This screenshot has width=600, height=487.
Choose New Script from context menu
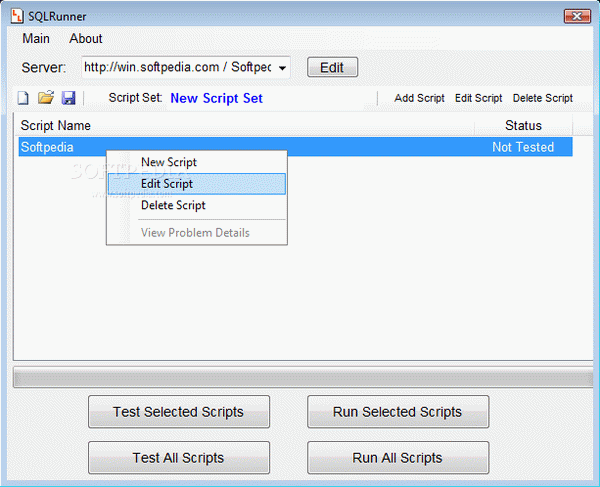(197, 162)
